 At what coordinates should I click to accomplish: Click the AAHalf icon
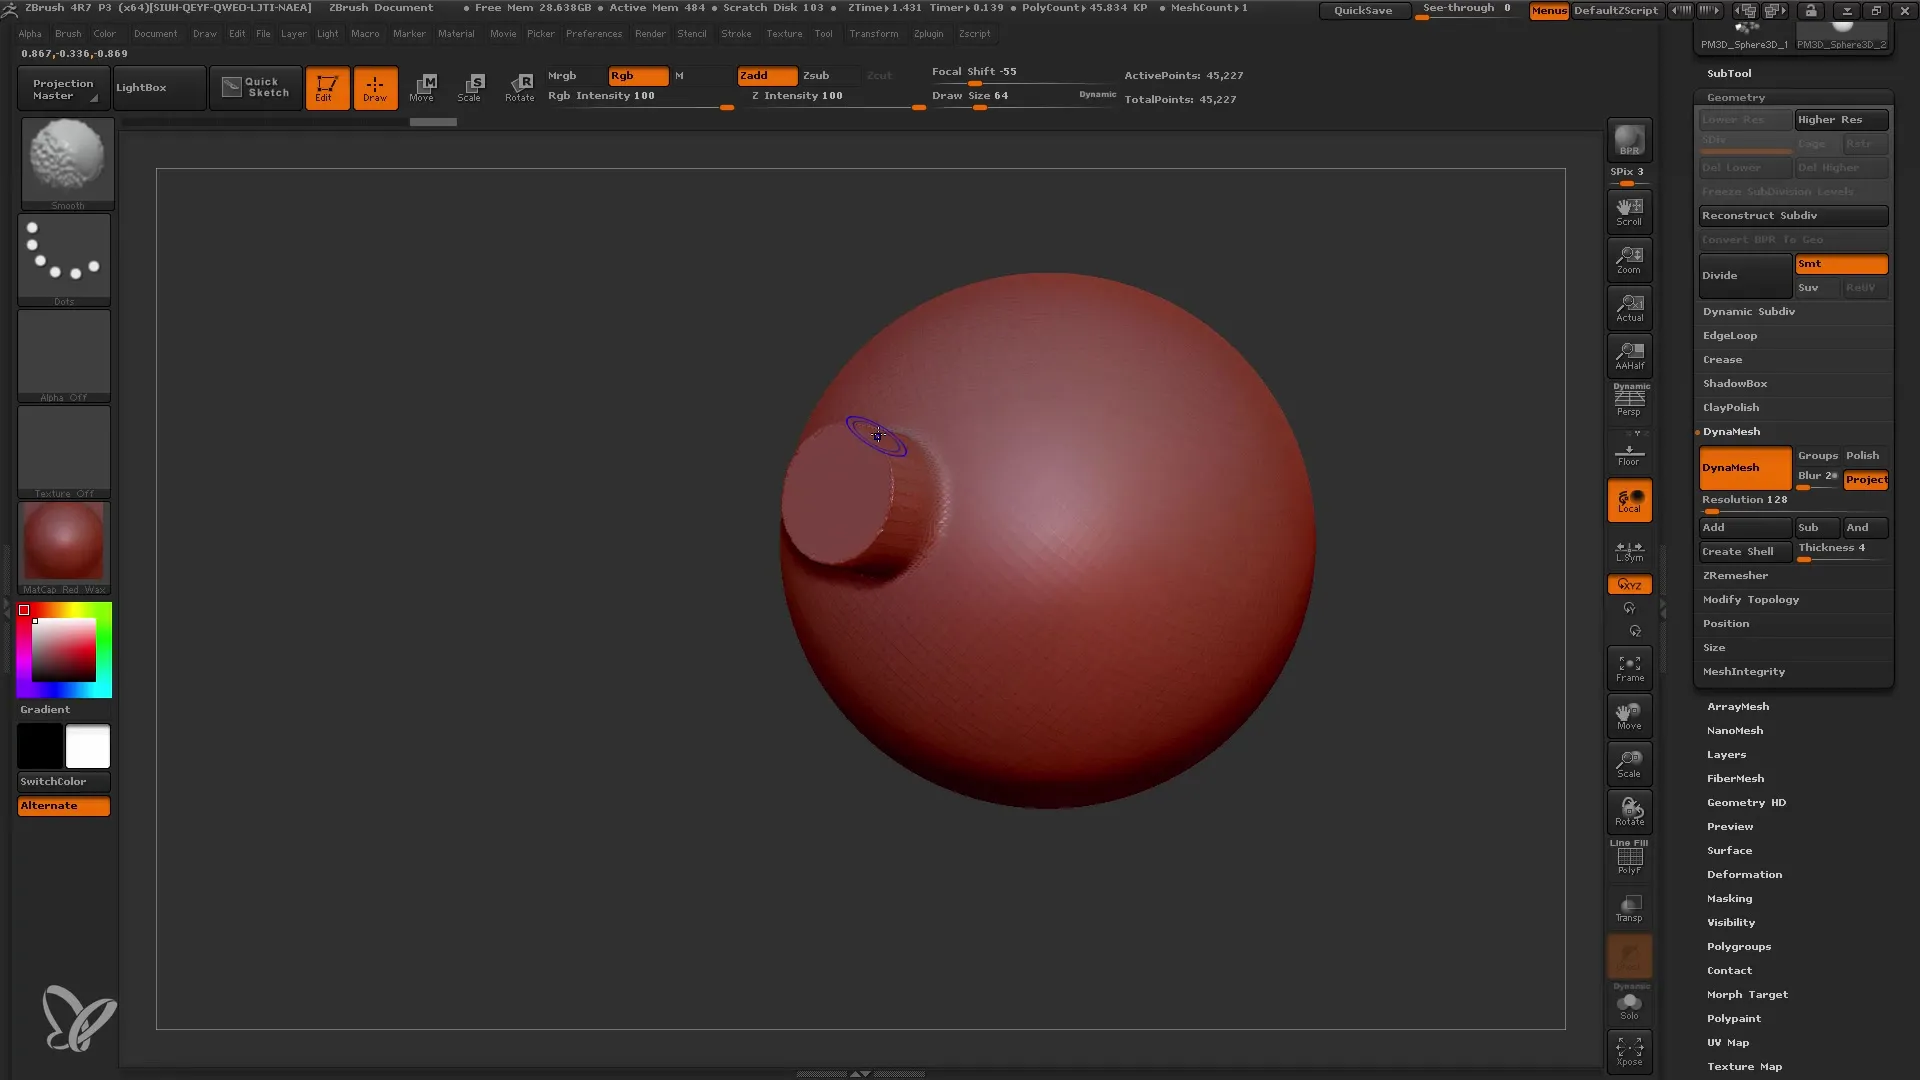(1629, 355)
